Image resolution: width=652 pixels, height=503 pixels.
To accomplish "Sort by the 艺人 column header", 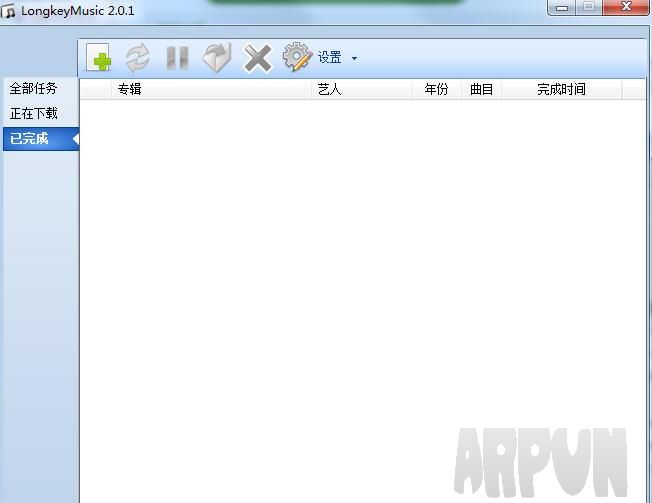I will tap(361, 89).
